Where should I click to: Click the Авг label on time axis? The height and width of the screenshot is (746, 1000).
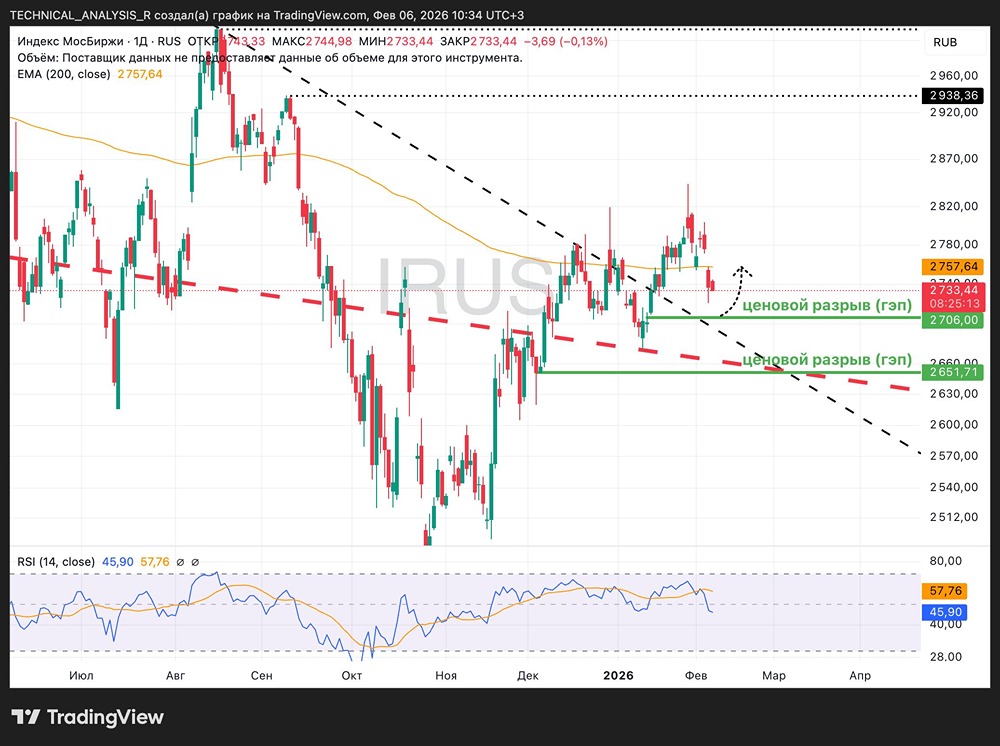(175, 675)
